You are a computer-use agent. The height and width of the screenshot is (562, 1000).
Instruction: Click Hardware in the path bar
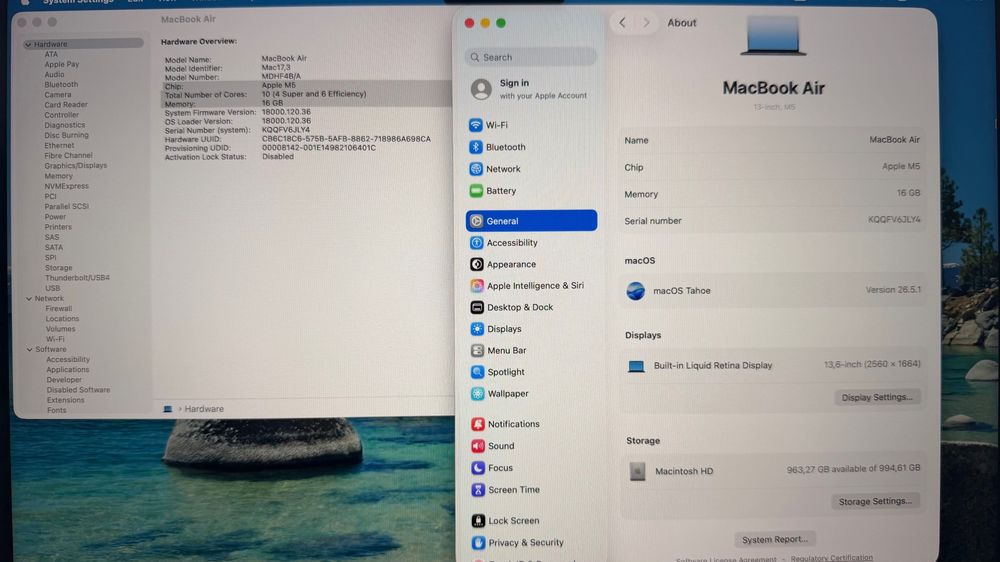[x=204, y=409]
